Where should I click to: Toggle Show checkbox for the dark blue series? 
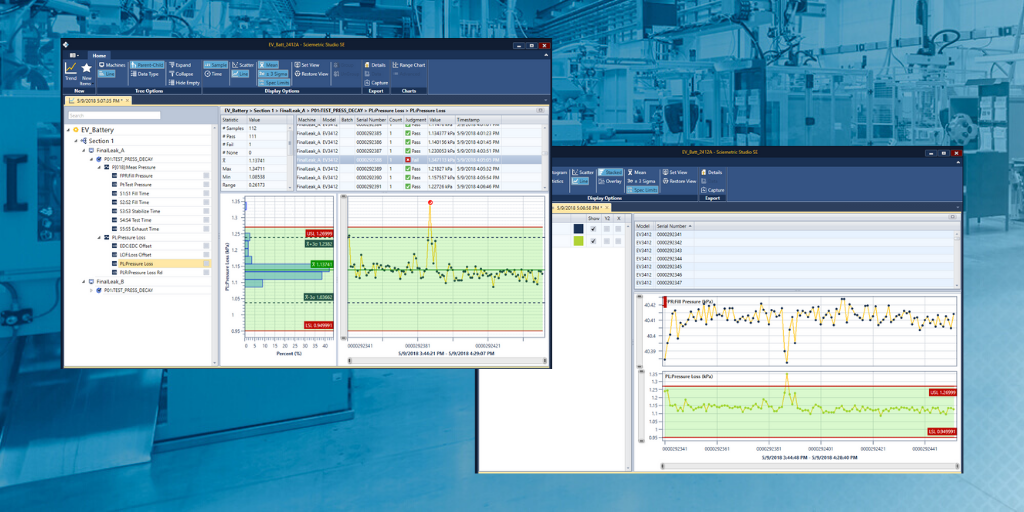(x=593, y=228)
